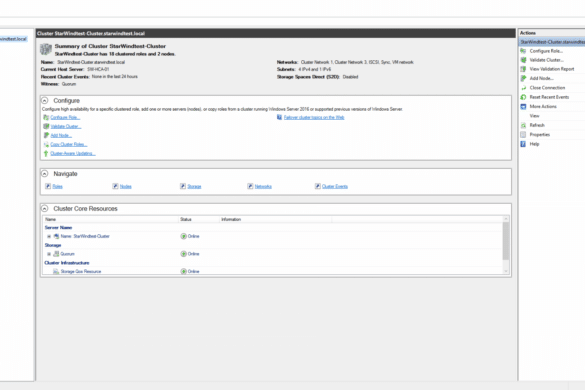The height and width of the screenshot is (390, 585).
Task: Click the shortcut icon beside the Roles link
Action: 48,186
